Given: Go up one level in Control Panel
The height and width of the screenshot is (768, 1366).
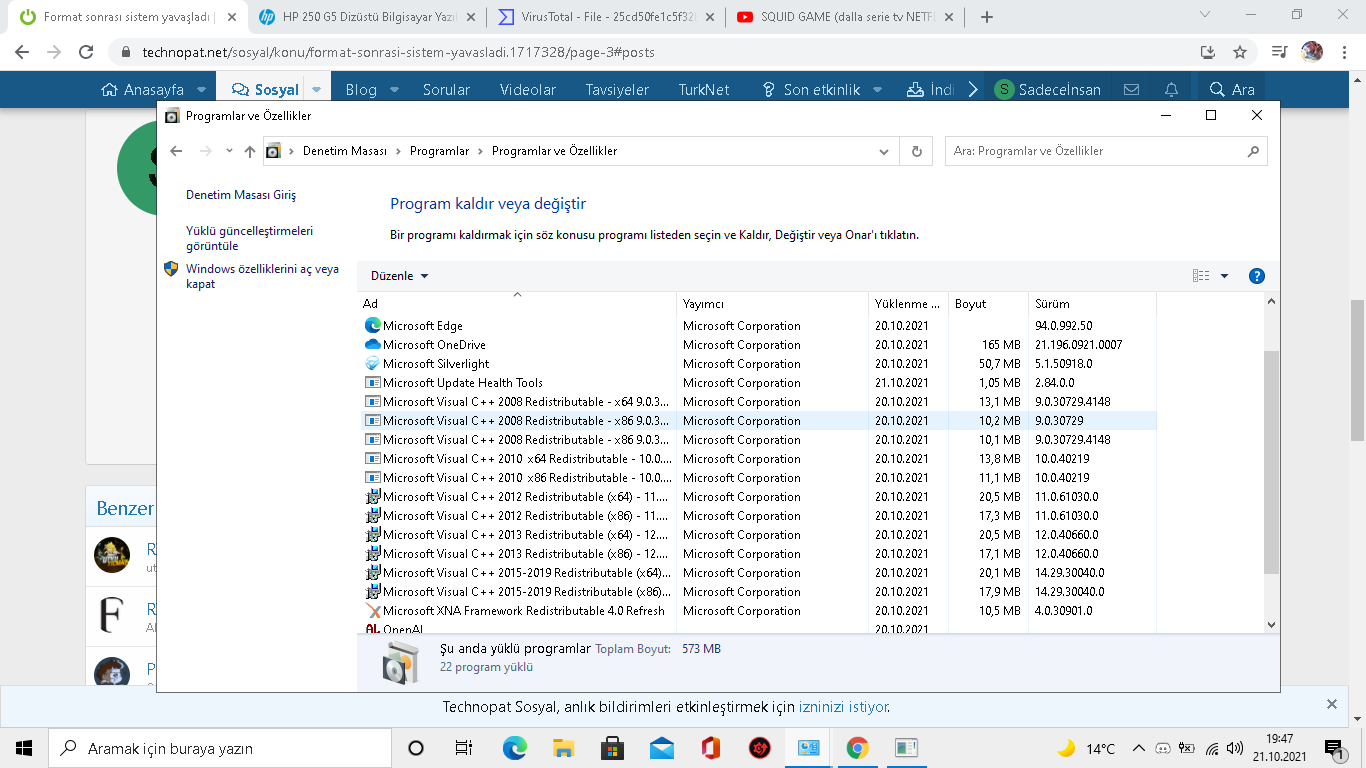Looking at the screenshot, I should 250,151.
